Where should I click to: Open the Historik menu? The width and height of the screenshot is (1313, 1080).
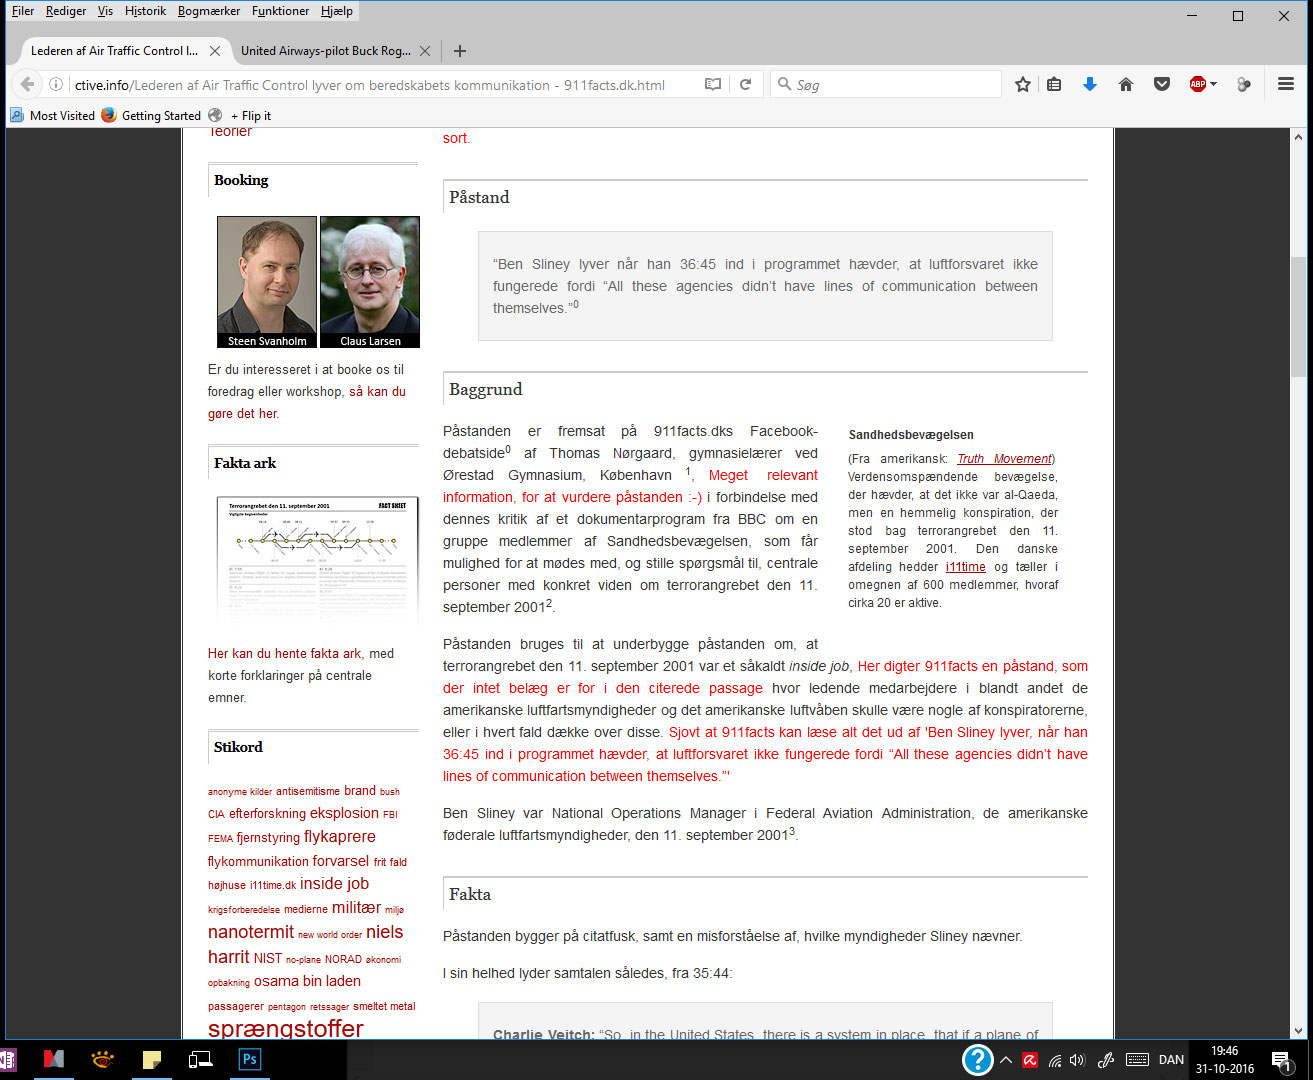tap(146, 11)
